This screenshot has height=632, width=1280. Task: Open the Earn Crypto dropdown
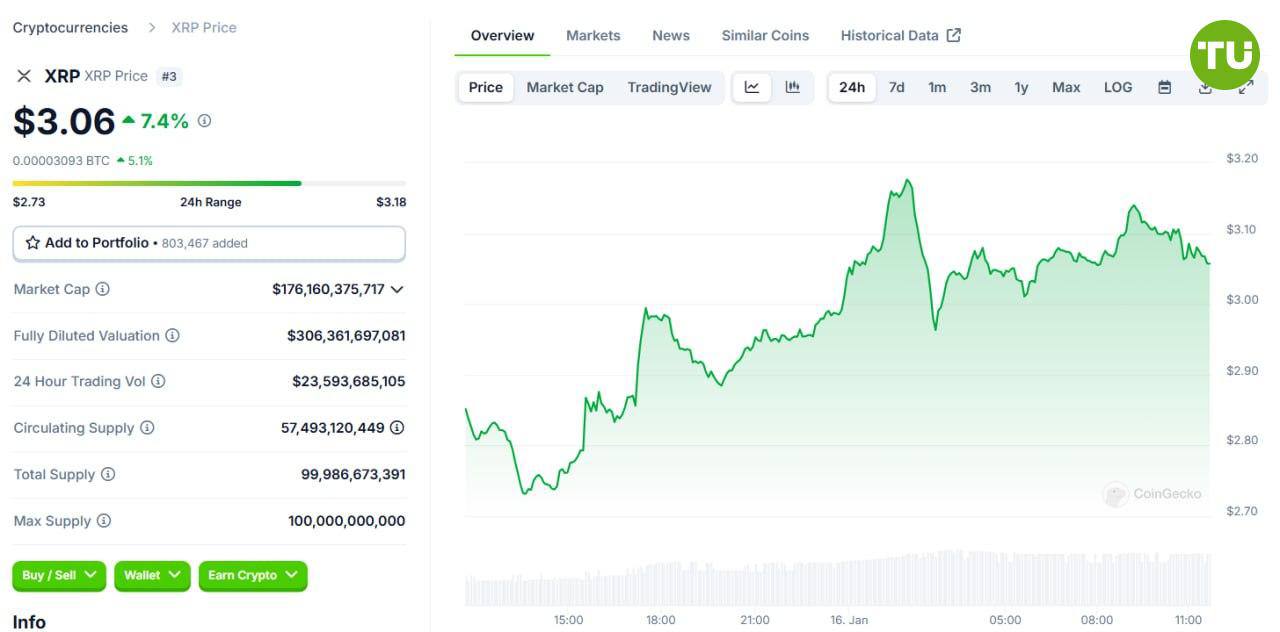point(253,575)
